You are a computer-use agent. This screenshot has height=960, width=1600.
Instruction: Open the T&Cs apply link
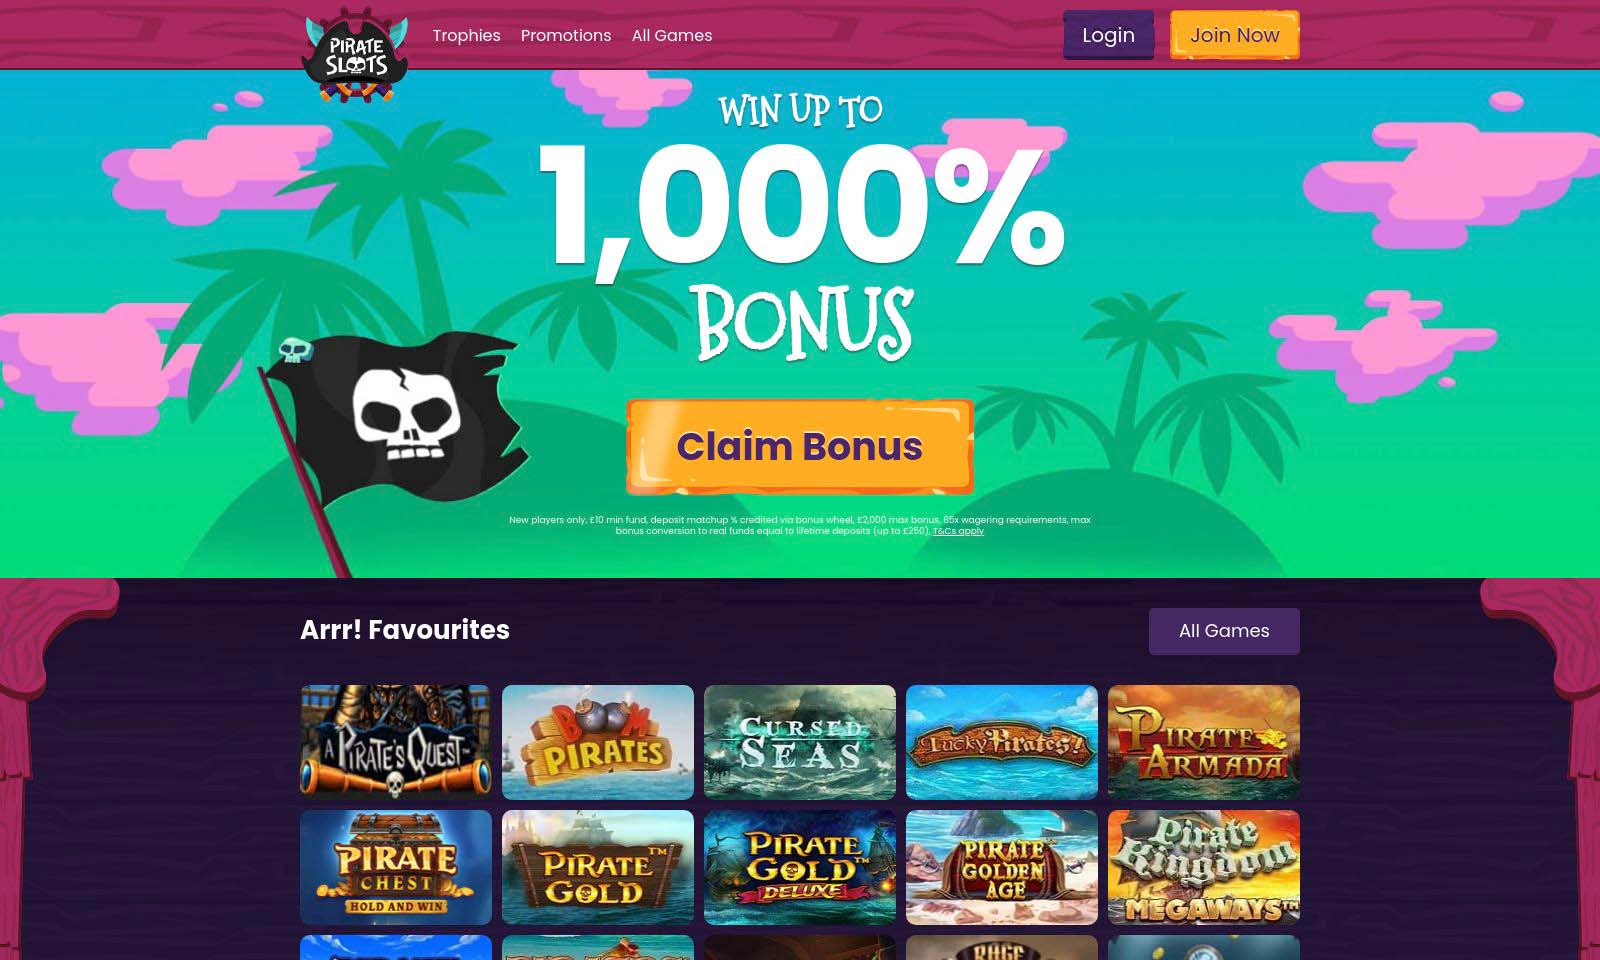[x=958, y=531]
